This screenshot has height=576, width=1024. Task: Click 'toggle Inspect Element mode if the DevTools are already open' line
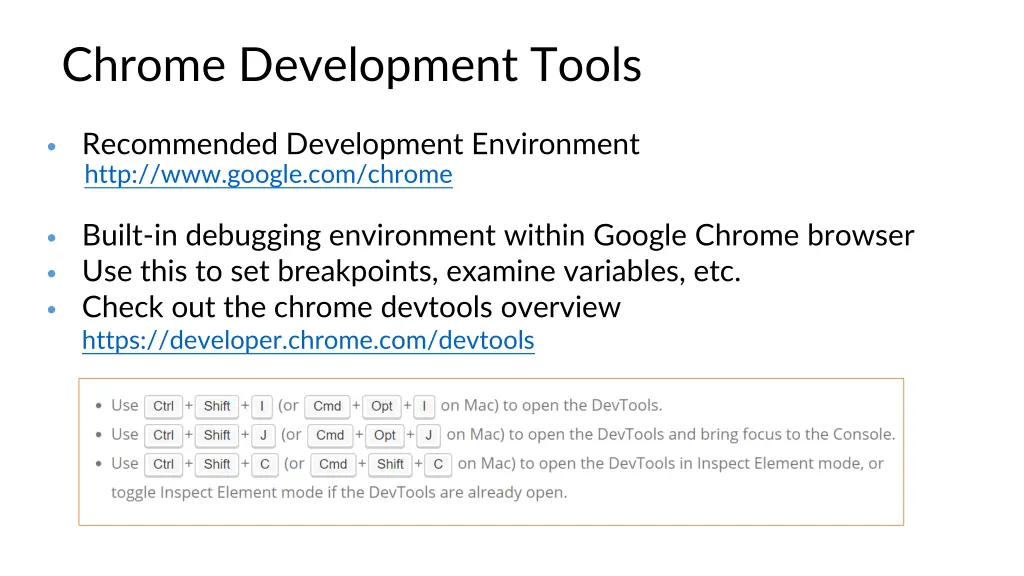[x=339, y=492]
